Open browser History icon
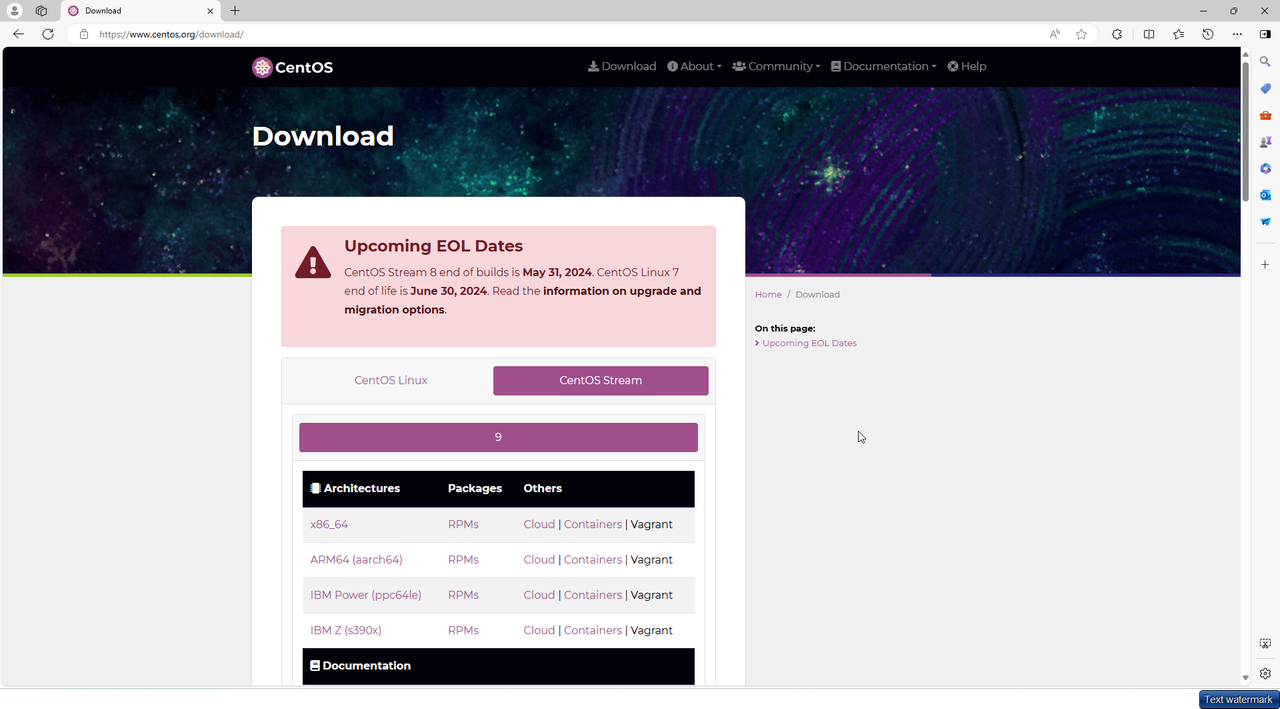The height and width of the screenshot is (709, 1280). 1208,34
